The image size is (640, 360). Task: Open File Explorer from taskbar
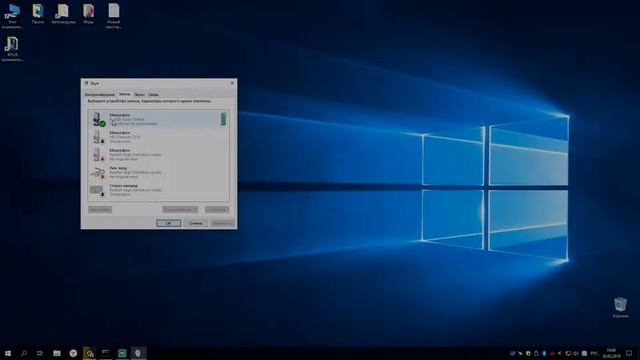coord(57,353)
